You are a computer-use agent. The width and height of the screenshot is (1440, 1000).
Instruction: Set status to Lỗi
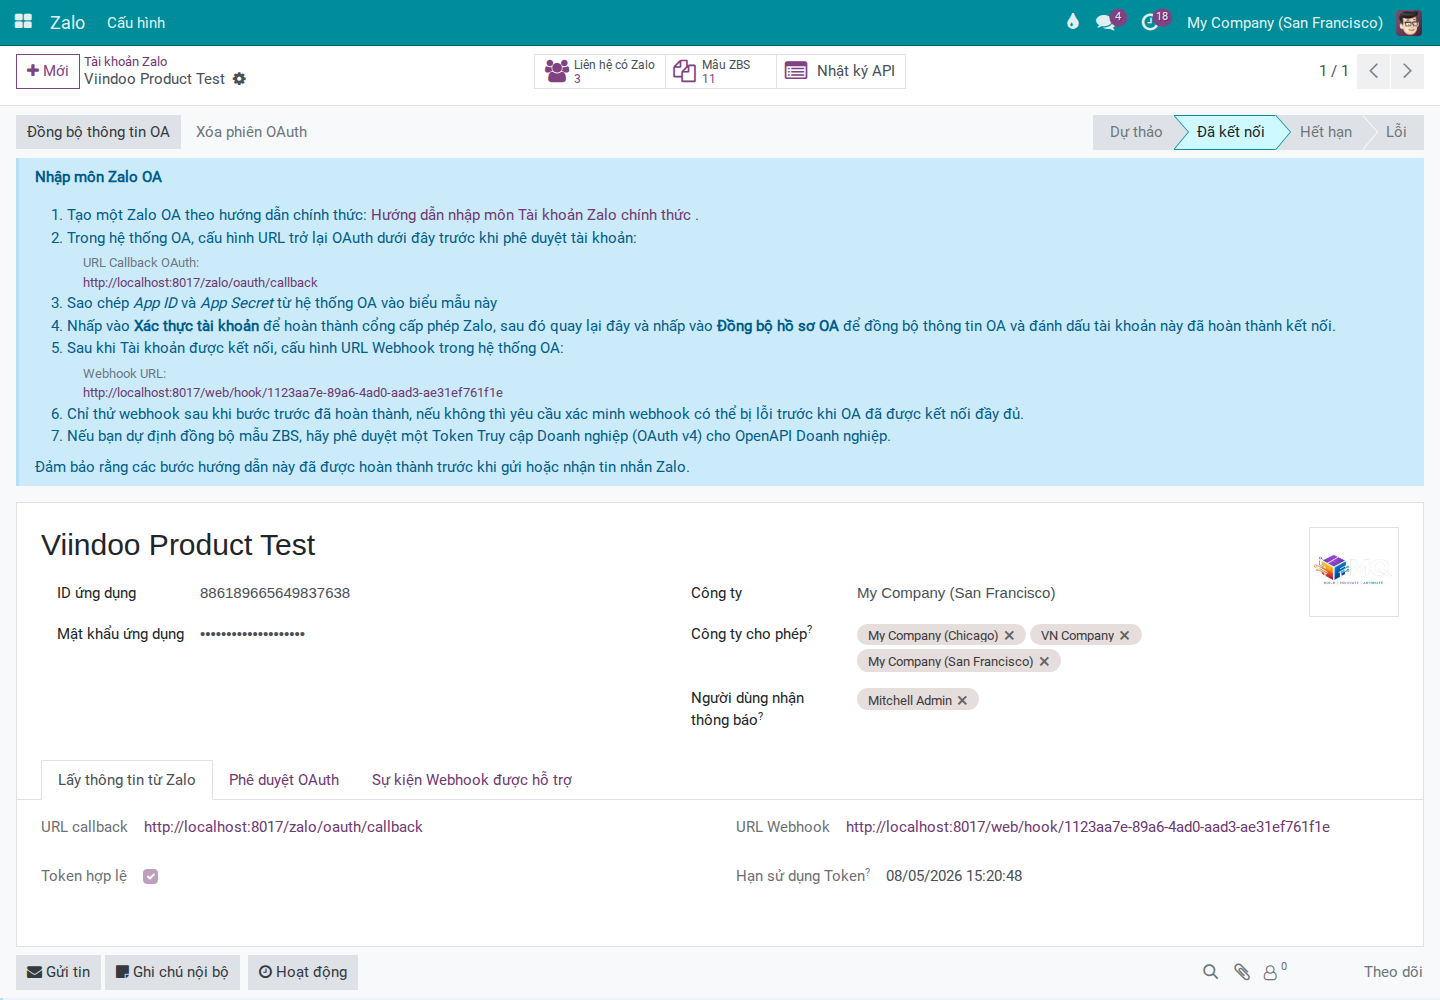pyautogui.click(x=1397, y=132)
